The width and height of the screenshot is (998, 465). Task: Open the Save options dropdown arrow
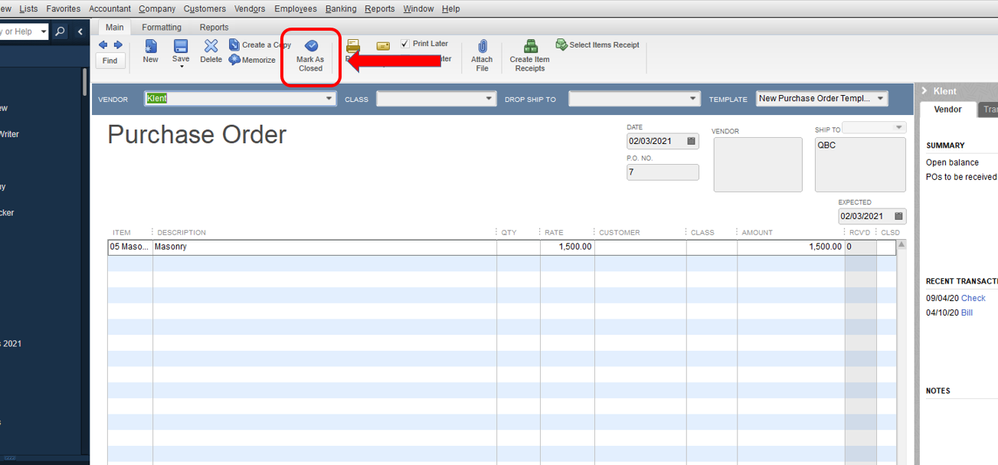click(x=181, y=66)
